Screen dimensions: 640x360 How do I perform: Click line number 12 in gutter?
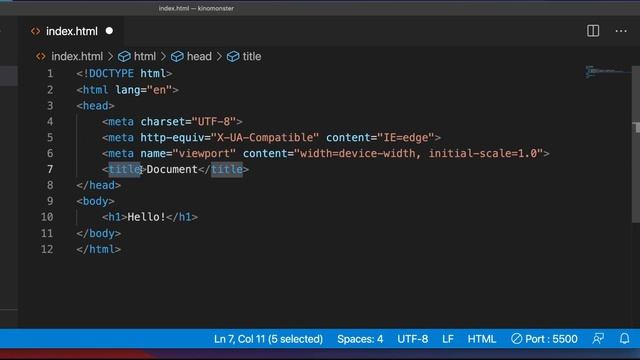tap(47, 249)
